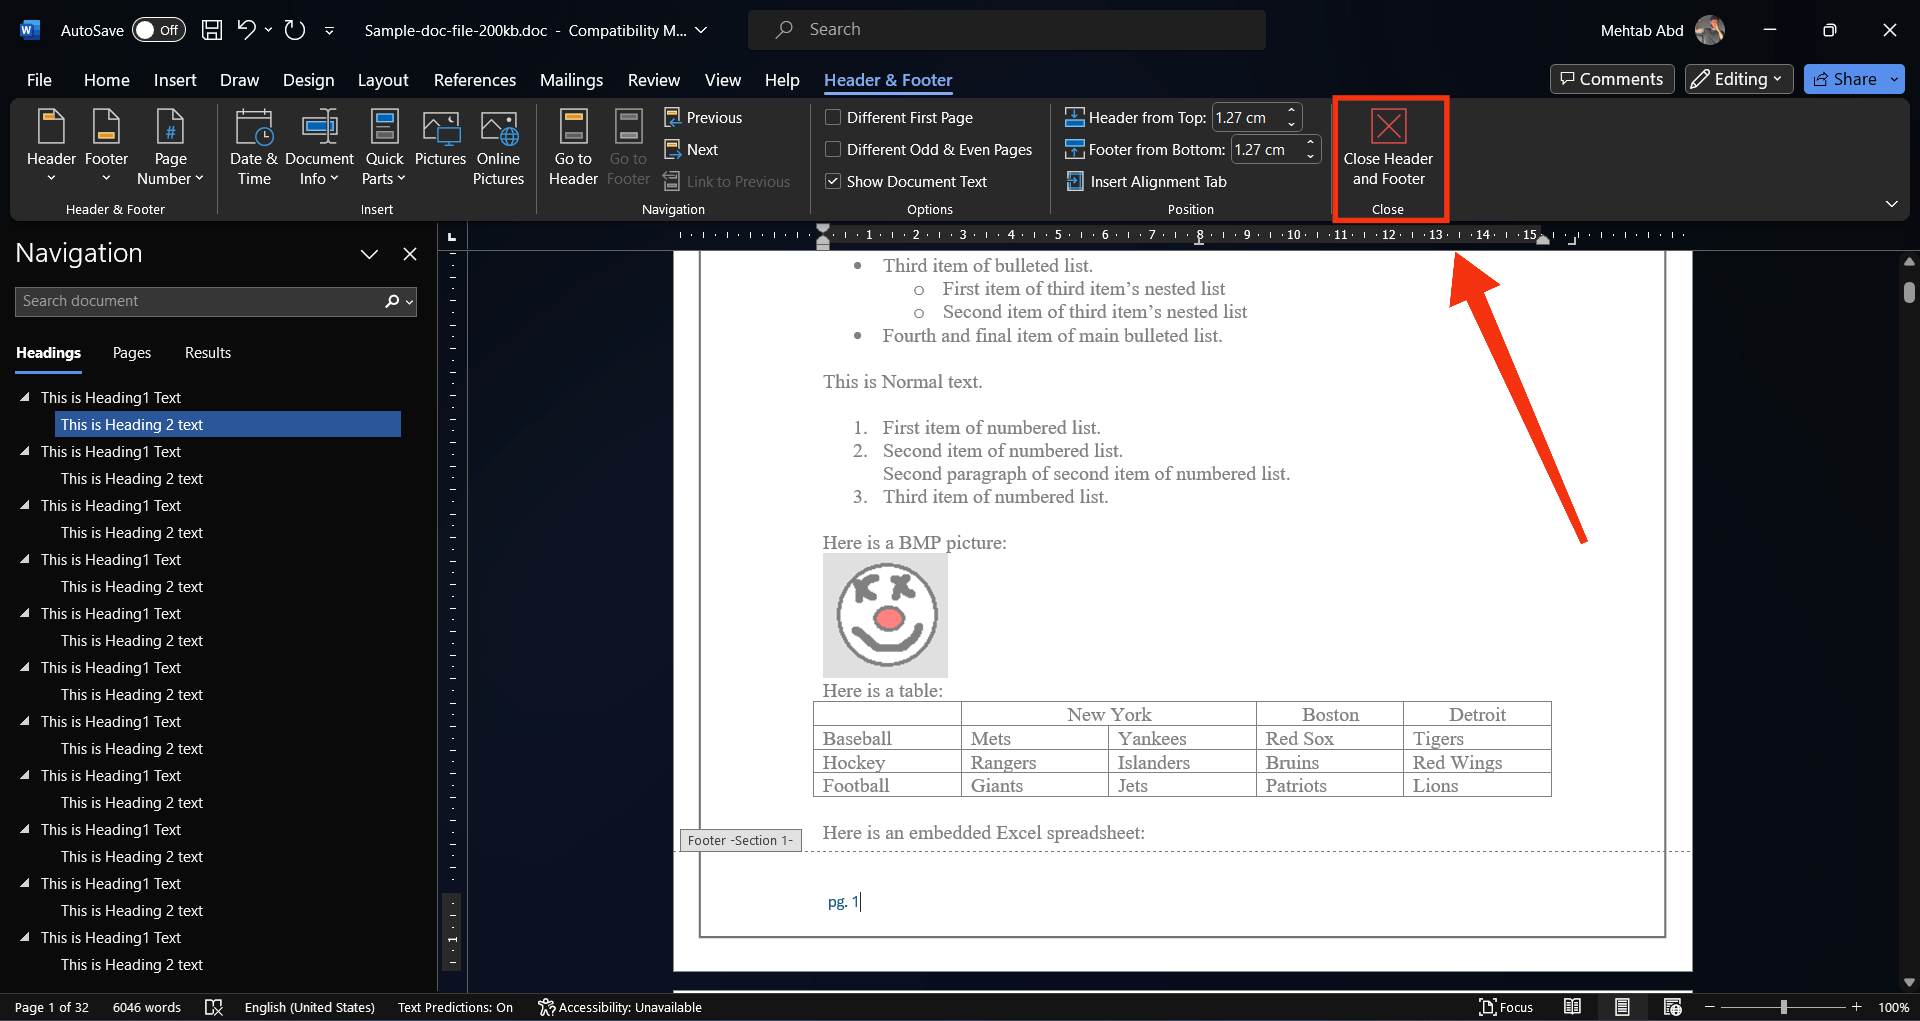Click Go to Header icon
The width and height of the screenshot is (1920, 1021).
[573, 148]
